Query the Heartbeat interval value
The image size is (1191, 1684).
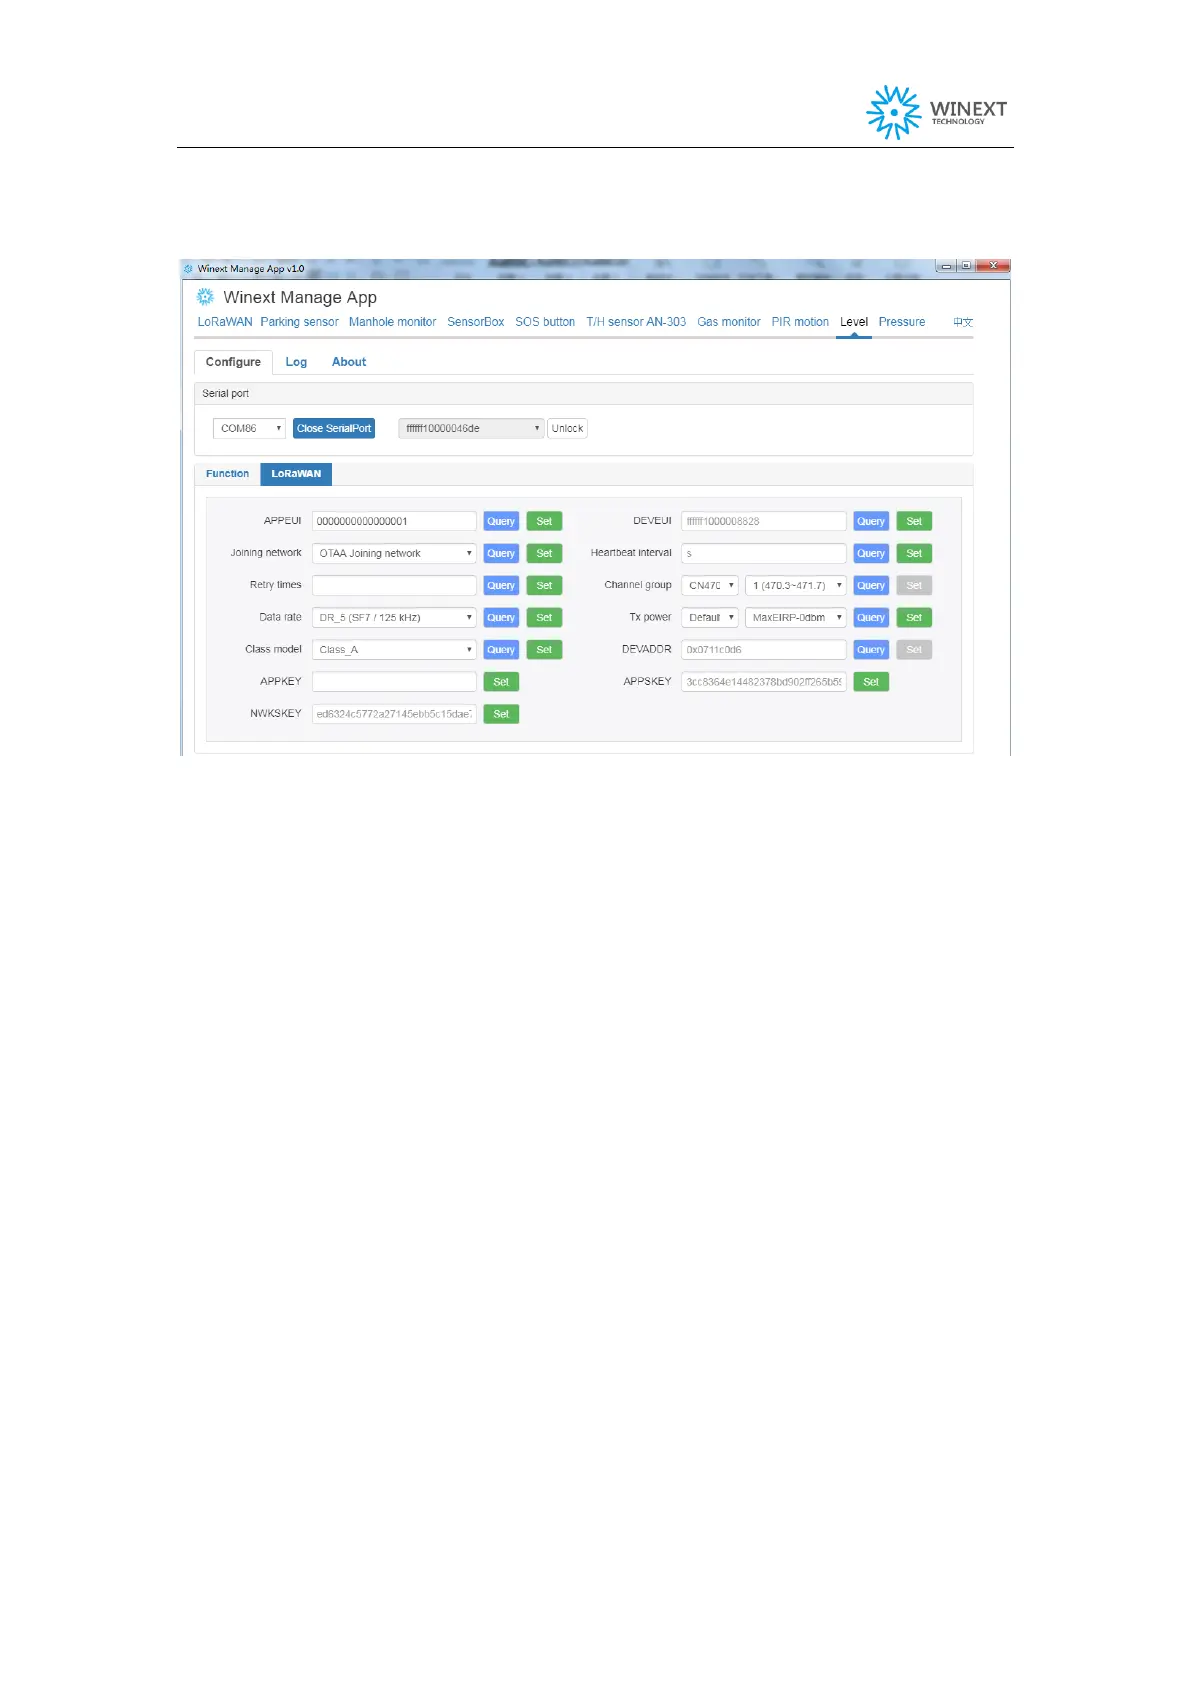click(871, 553)
